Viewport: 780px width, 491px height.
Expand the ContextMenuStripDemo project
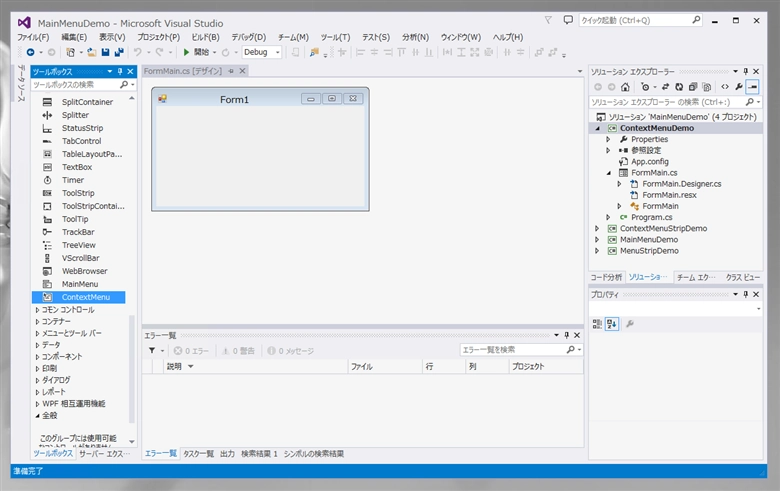597,228
